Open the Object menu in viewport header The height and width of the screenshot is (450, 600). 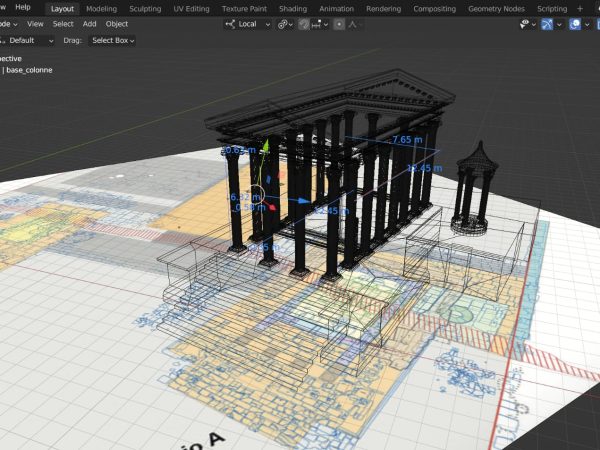pos(117,24)
